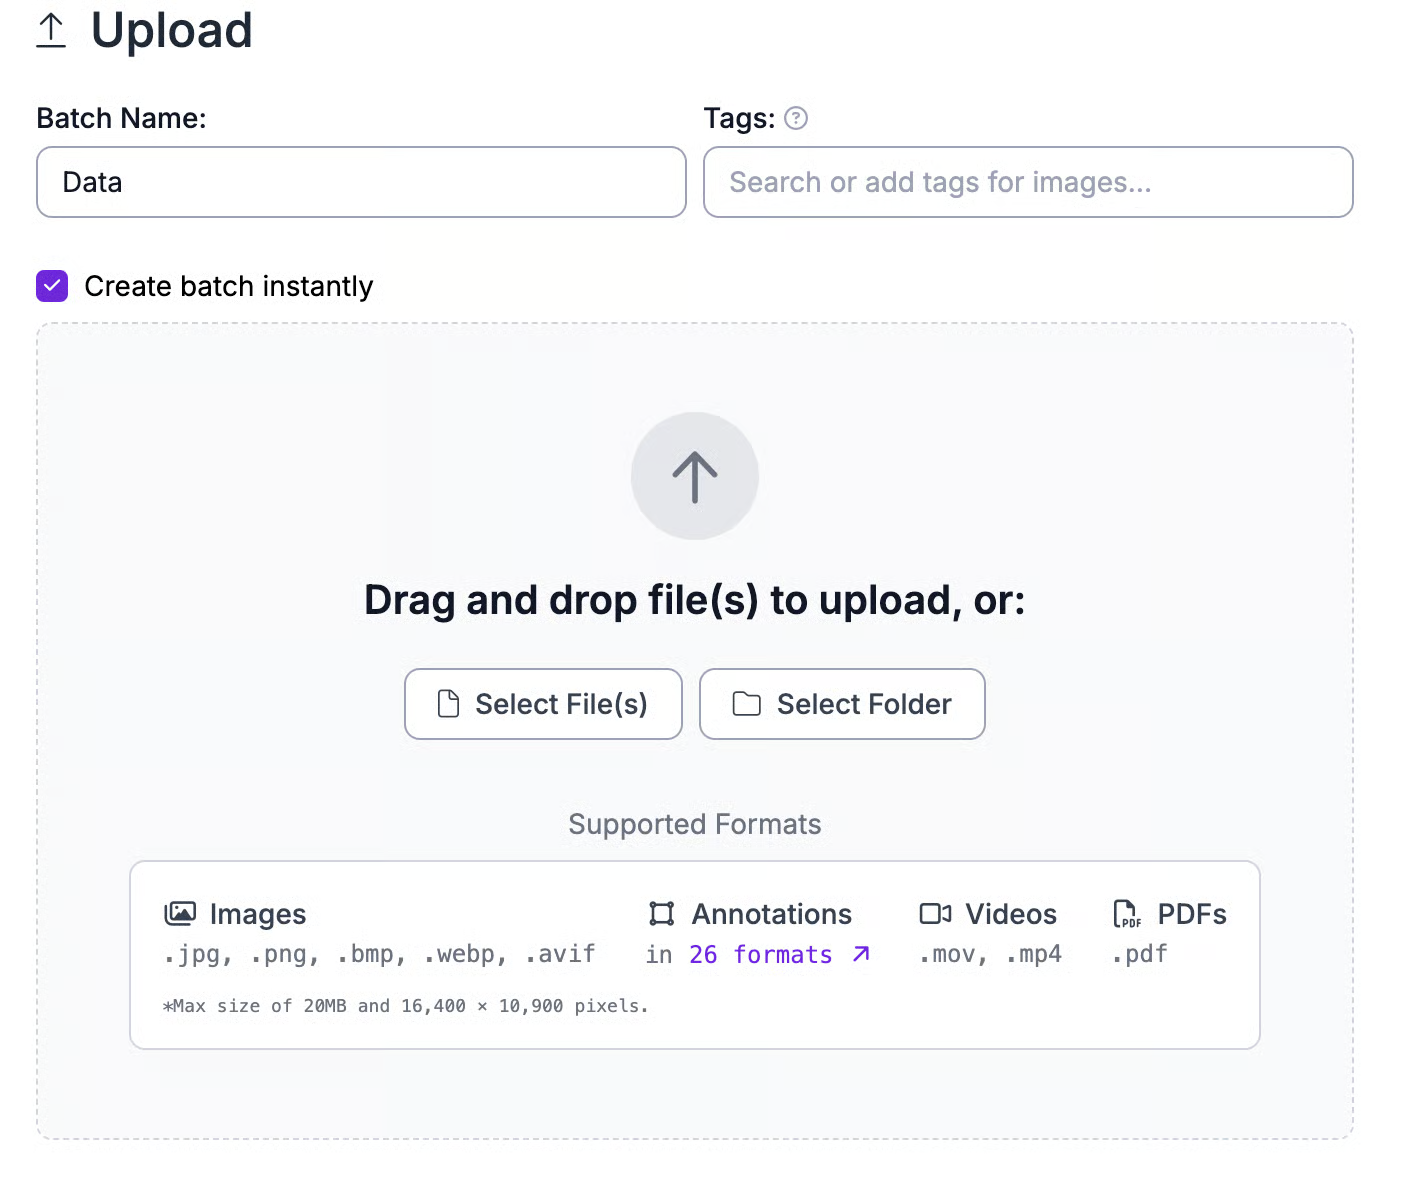Click the upload icon beside the Upload heading
Viewport: 1402px width, 1180px height.
(x=51, y=30)
